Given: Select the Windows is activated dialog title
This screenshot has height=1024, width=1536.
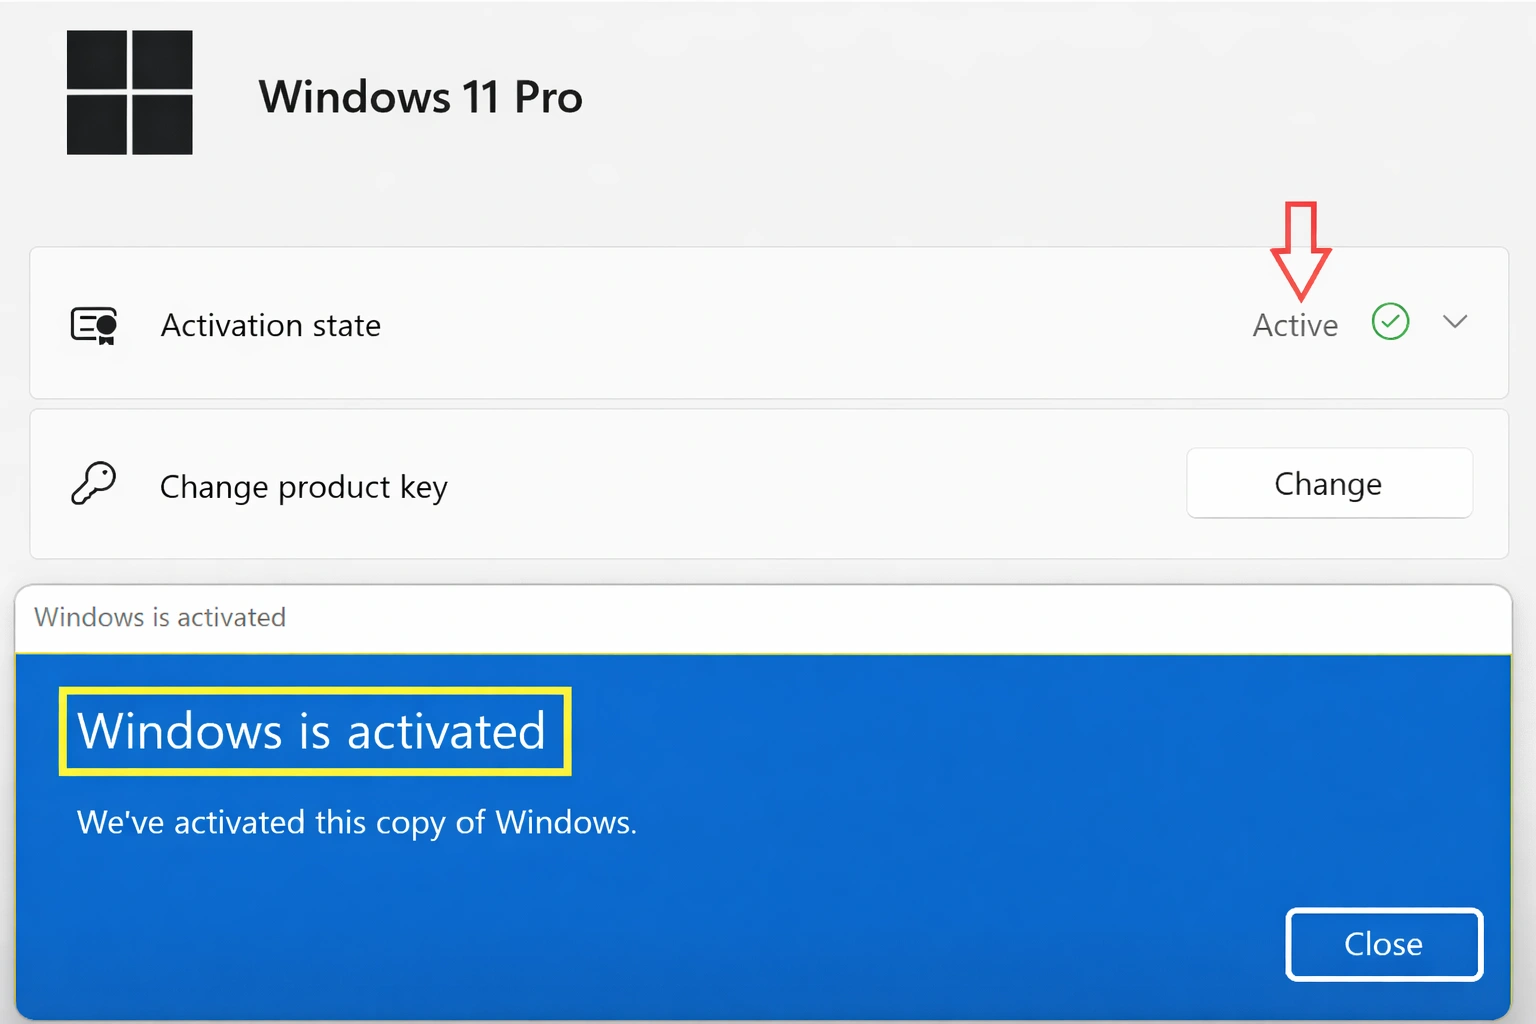Looking at the screenshot, I should pos(159,617).
